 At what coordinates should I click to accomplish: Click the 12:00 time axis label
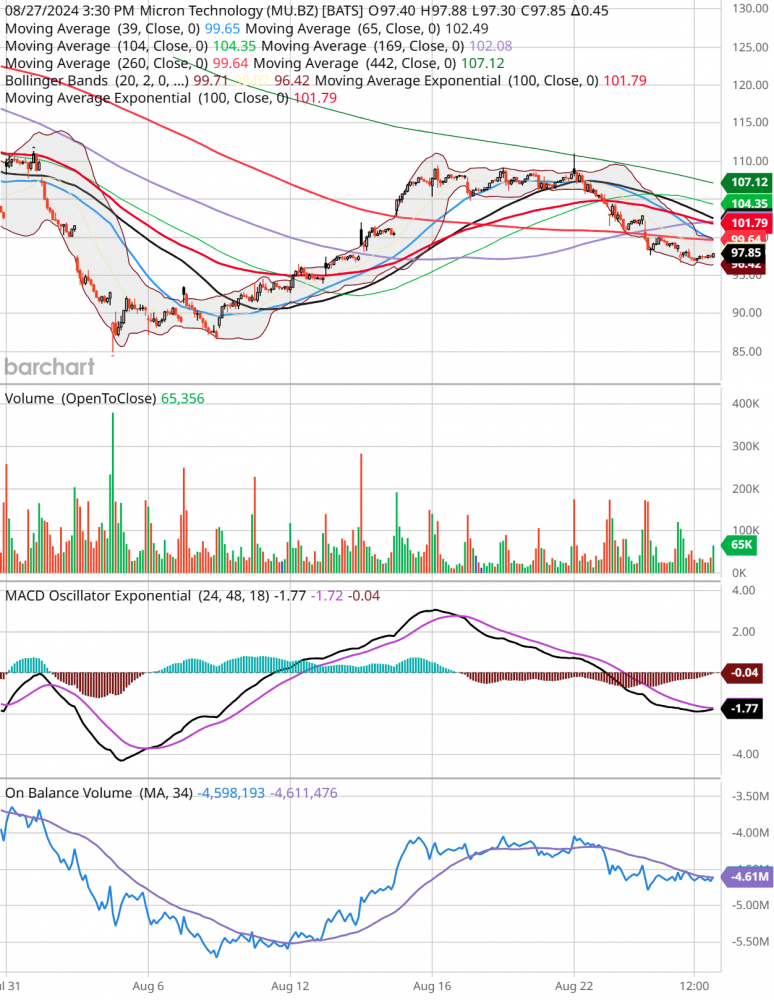pos(694,986)
